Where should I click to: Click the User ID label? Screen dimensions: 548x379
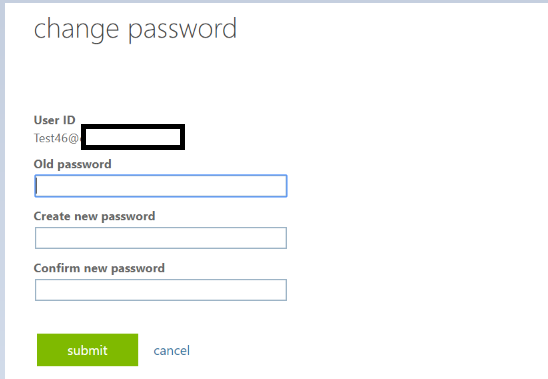point(55,120)
